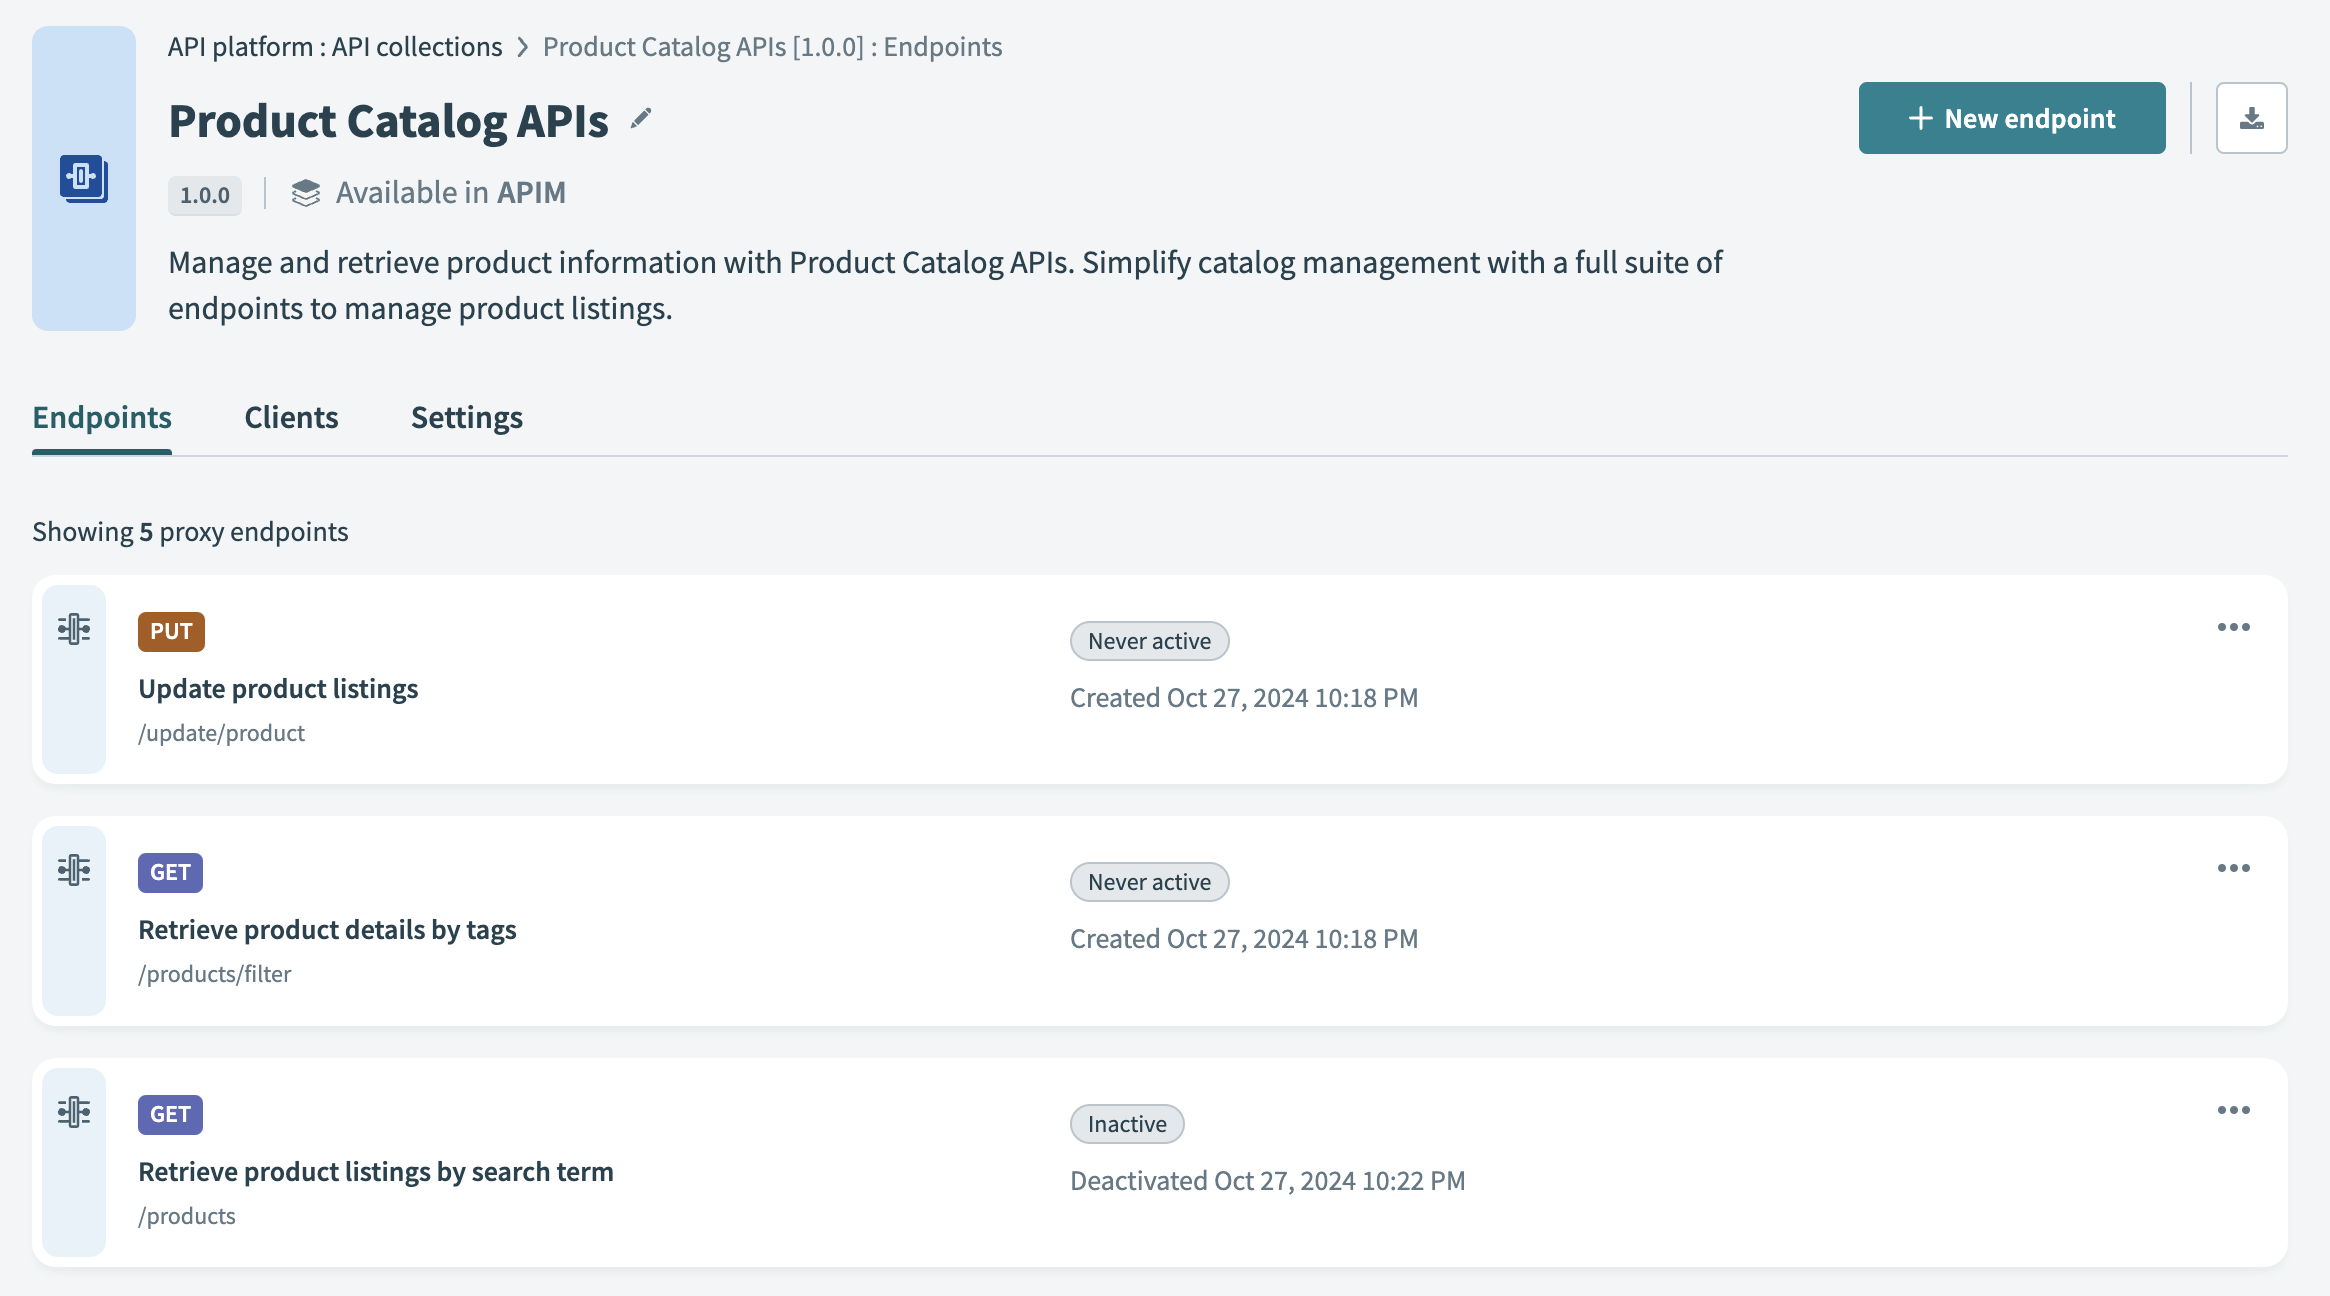Click the proxy icon on Retrieve product listings by search term
Image resolution: width=2330 pixels, height=1296 pixels.
click(74, 1111)
